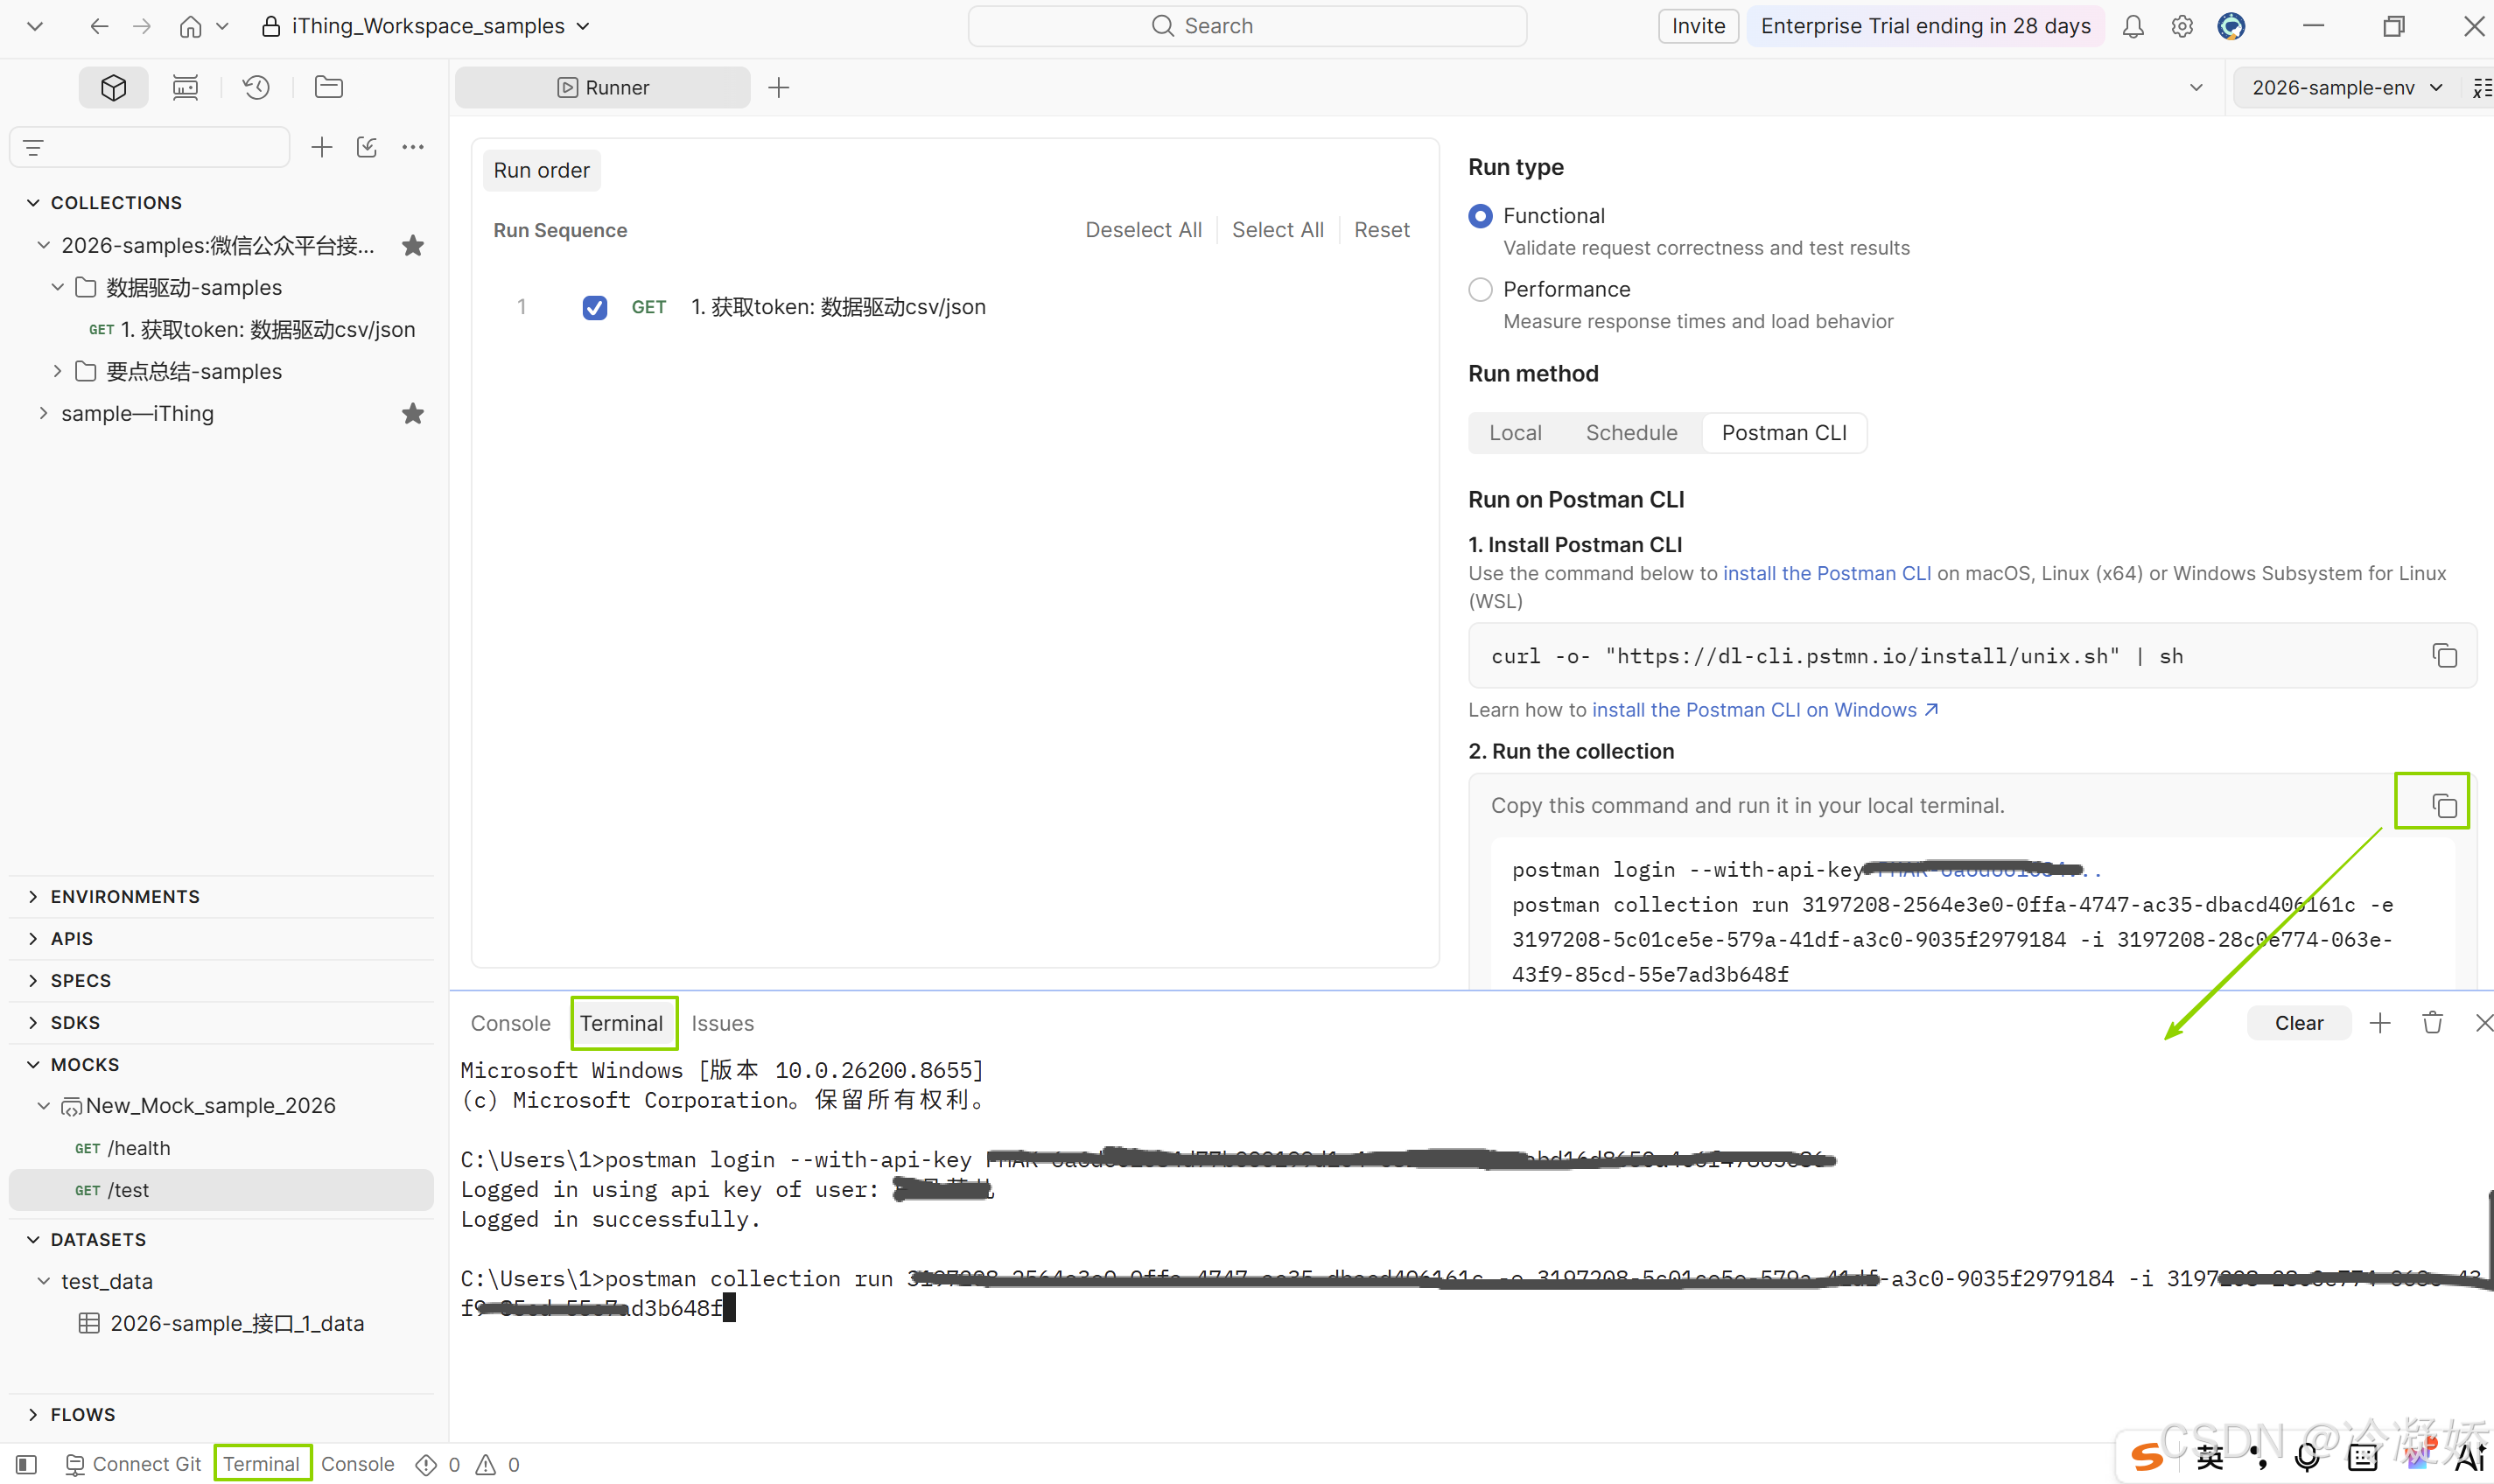Click the sidebar filter icon

coord(33,148)
